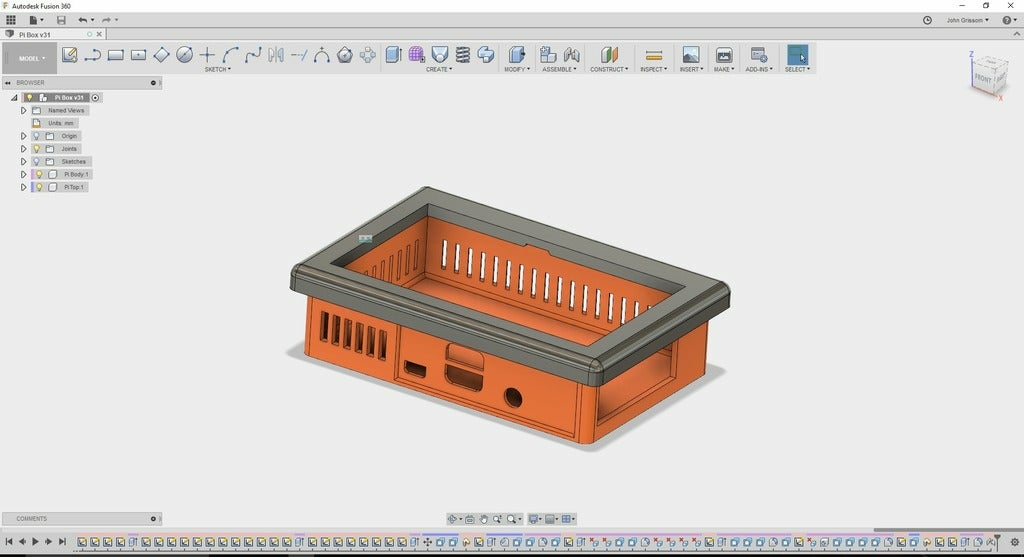
Task: Hide the Joints folder using lightbulb
Action: tap(37, 149)
